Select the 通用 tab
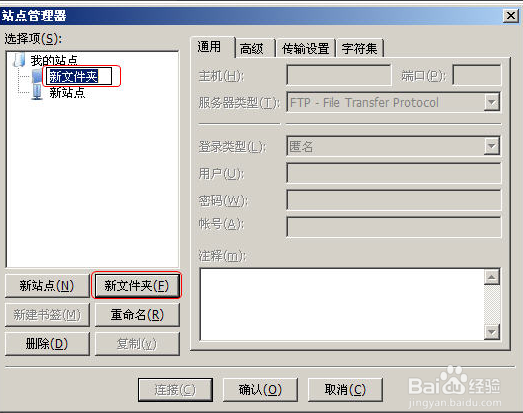 click(209, 47)
